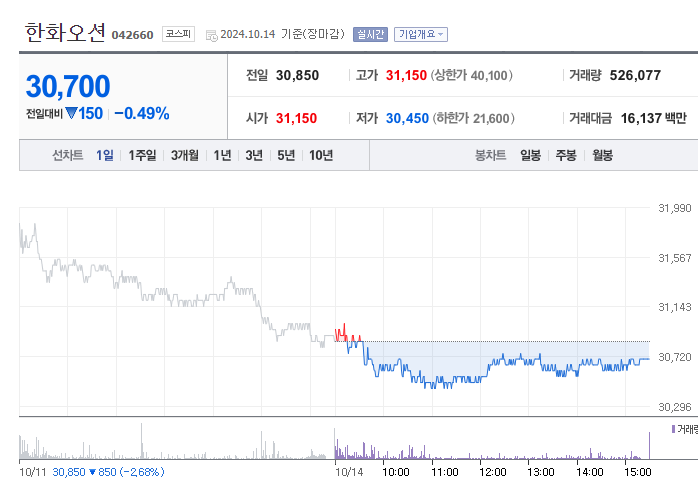
Task: Click the open price 31,150 next to 시가
Action: click(296, 118)
